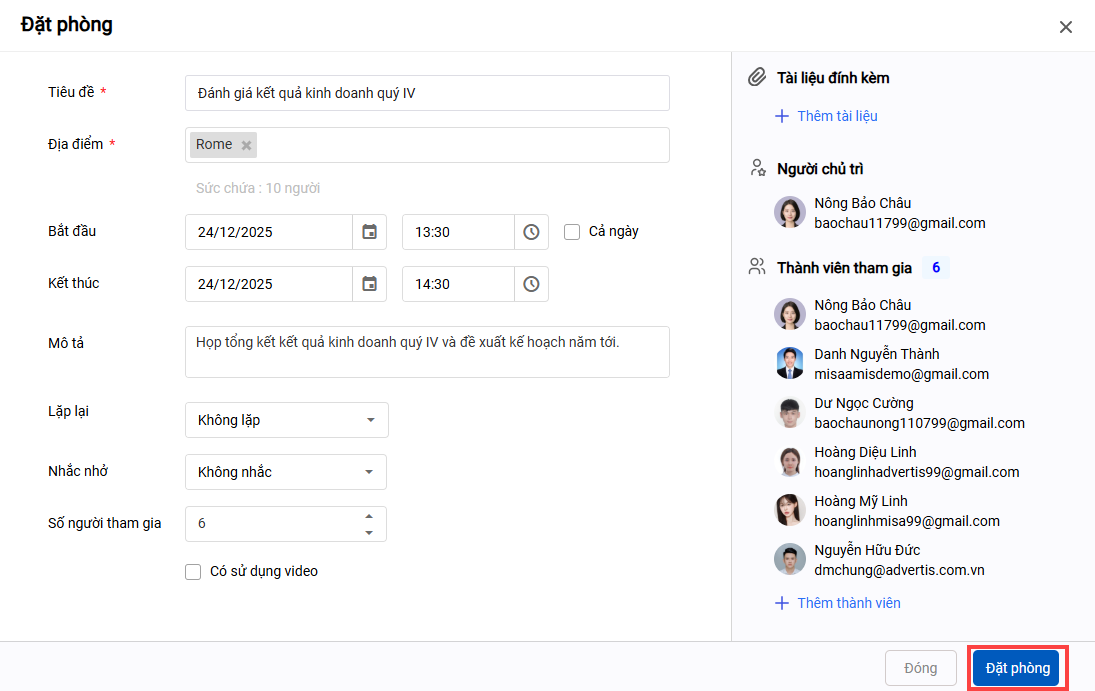This screenshot has height=691, width=1095.
Task: Open the end time clock picker
Action: tap(531, 284)
